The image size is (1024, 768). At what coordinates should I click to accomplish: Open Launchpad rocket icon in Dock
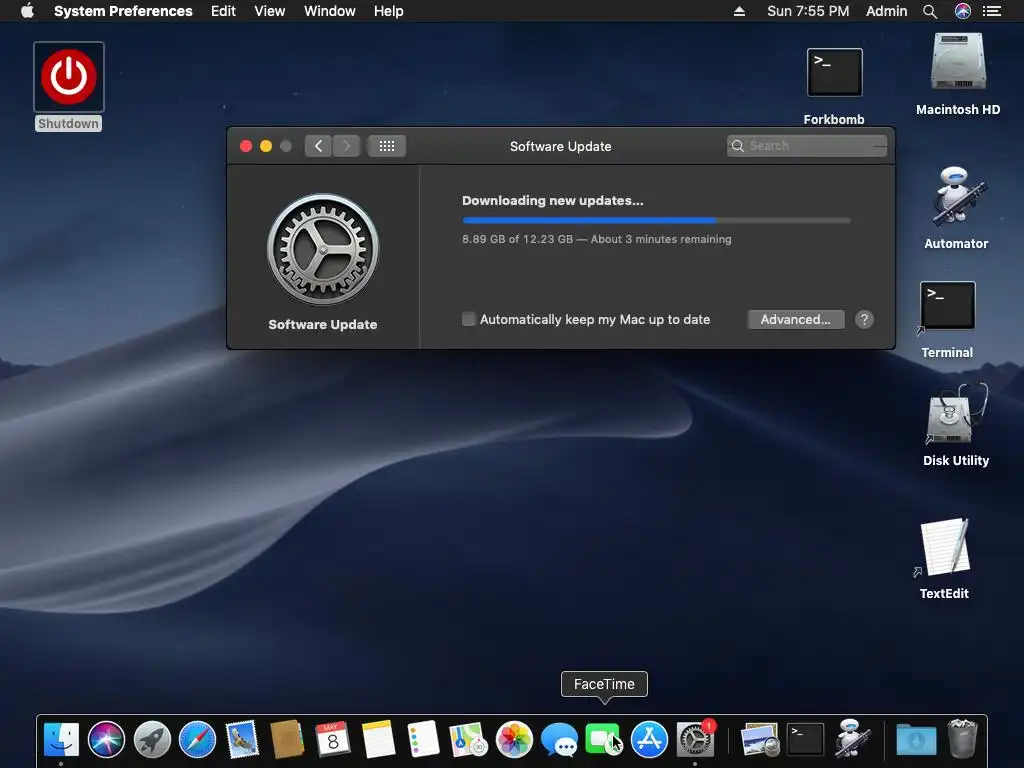(152, 739)
